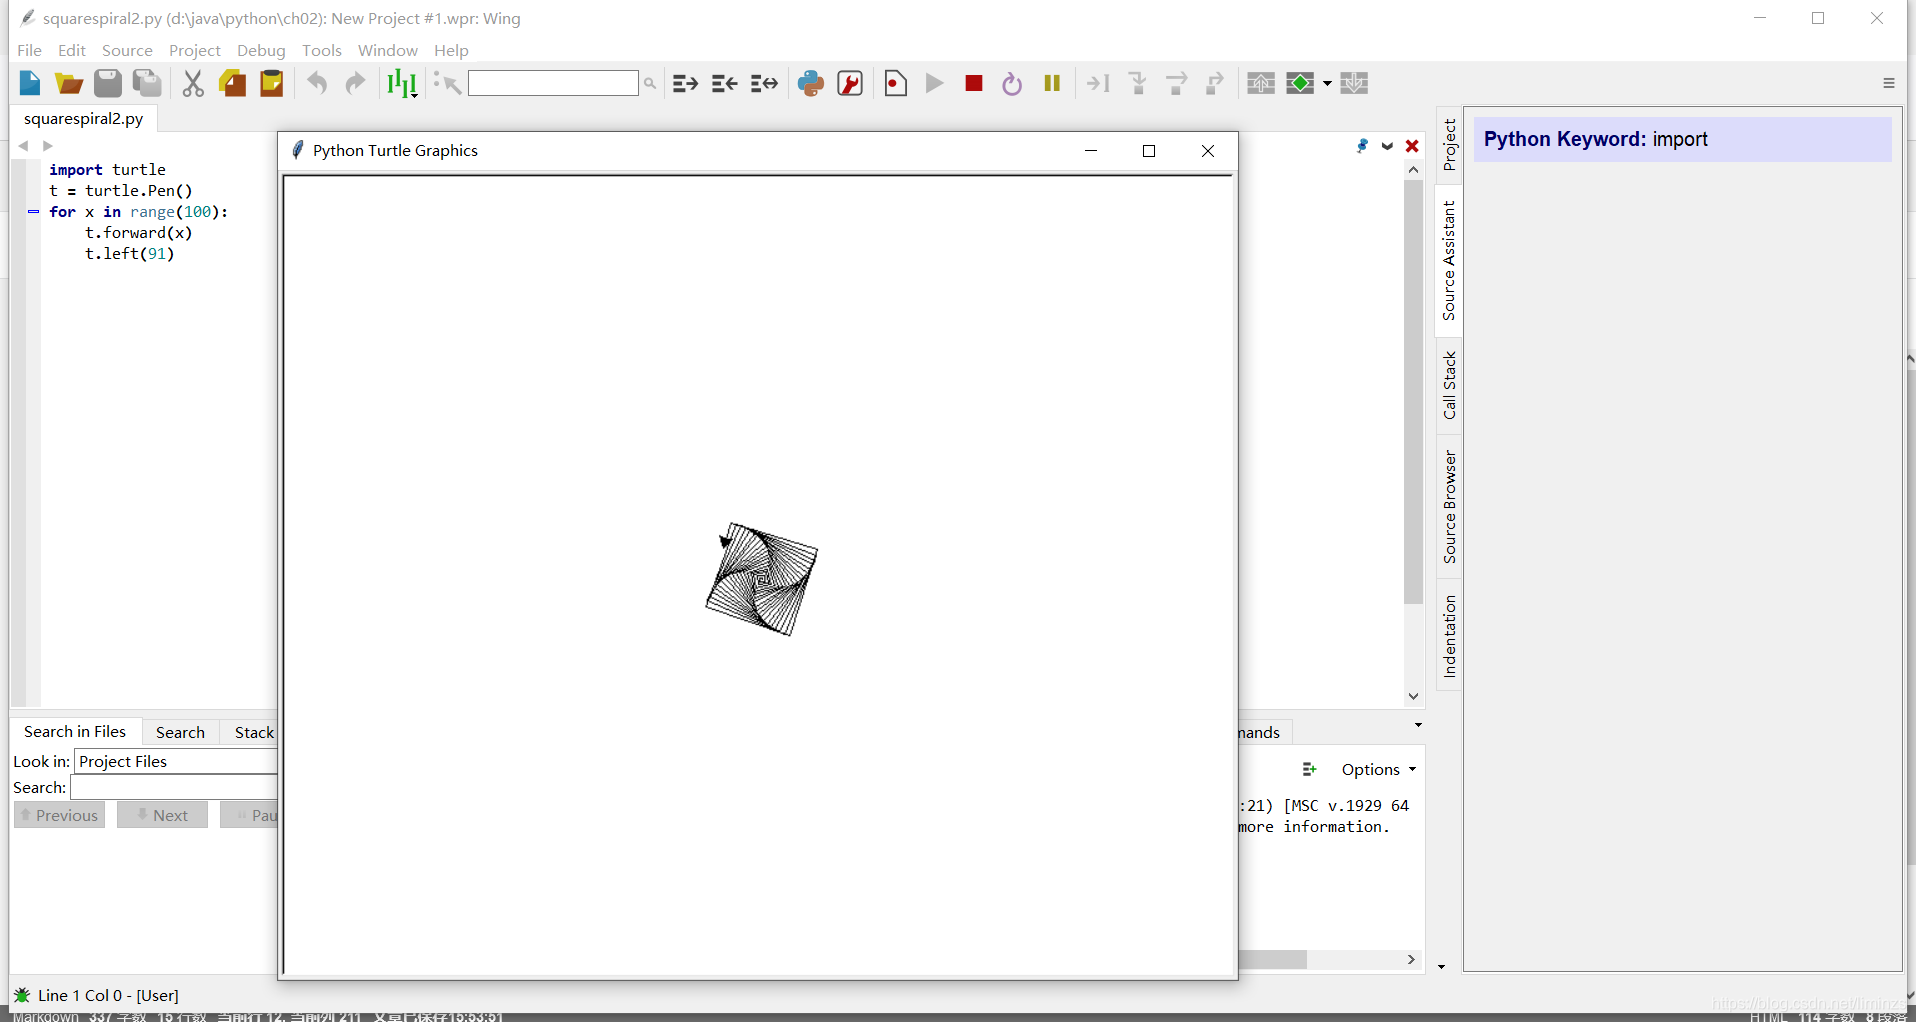
Task: Toggle the editor pin icon
Action: [x=1362, y=146]
